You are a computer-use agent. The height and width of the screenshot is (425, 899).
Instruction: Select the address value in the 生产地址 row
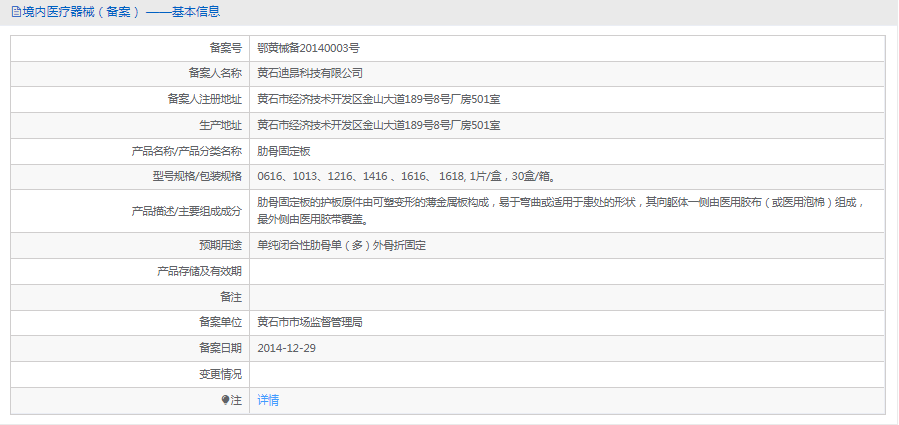click(x=379, y=125)
